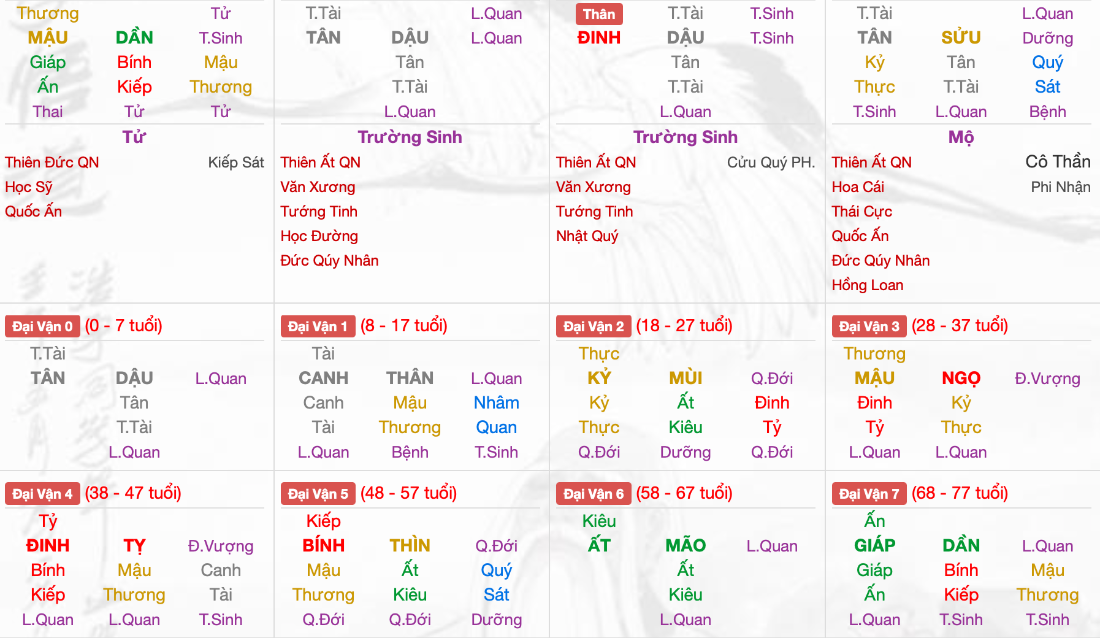Open the Đại Vận 1 period
Screen dimensions: 1100x638
[318, 326]
